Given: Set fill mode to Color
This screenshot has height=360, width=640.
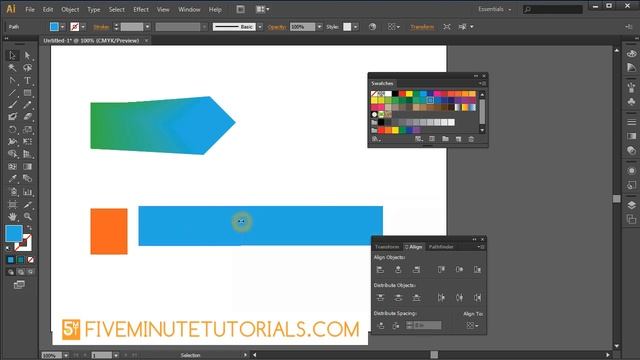Looking at the screenshot, I should coord(11,260).
